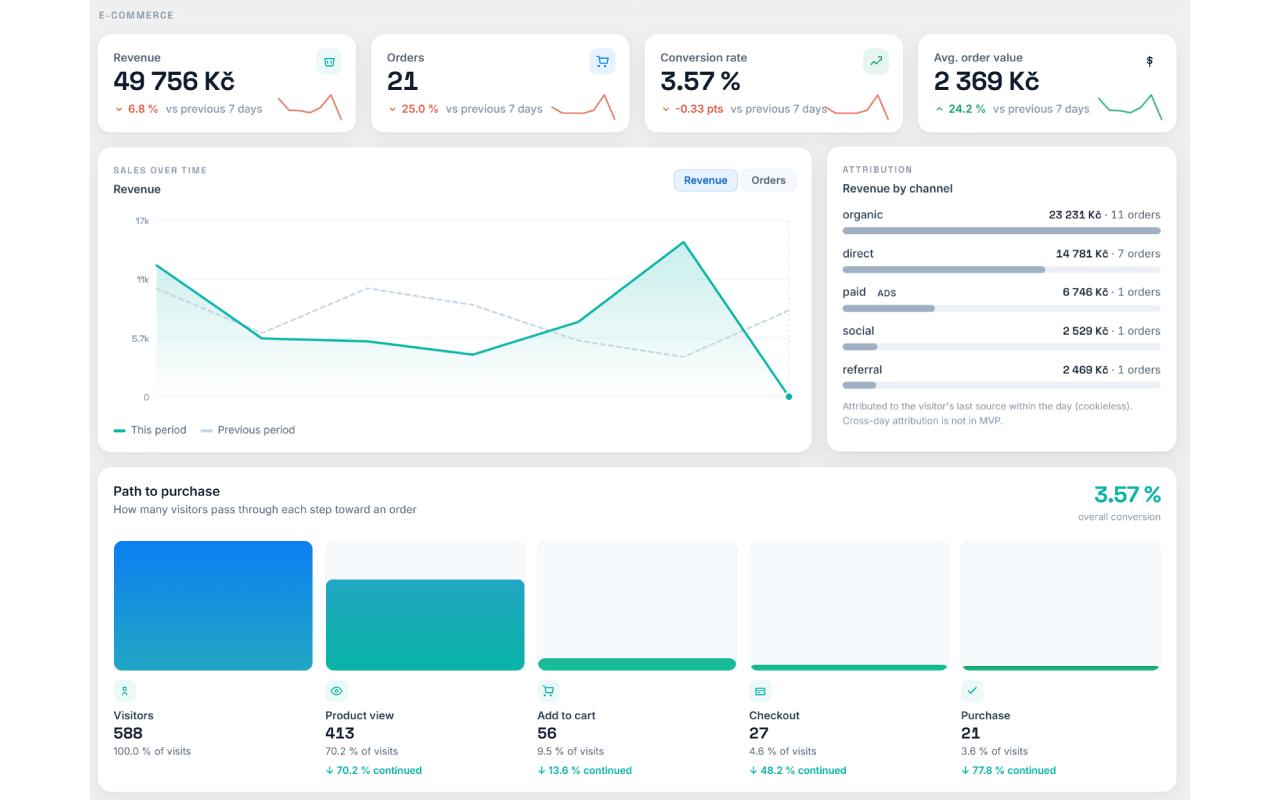Click the Visitors person icon
The image size is (1280, 800).
tap(124, 691)
